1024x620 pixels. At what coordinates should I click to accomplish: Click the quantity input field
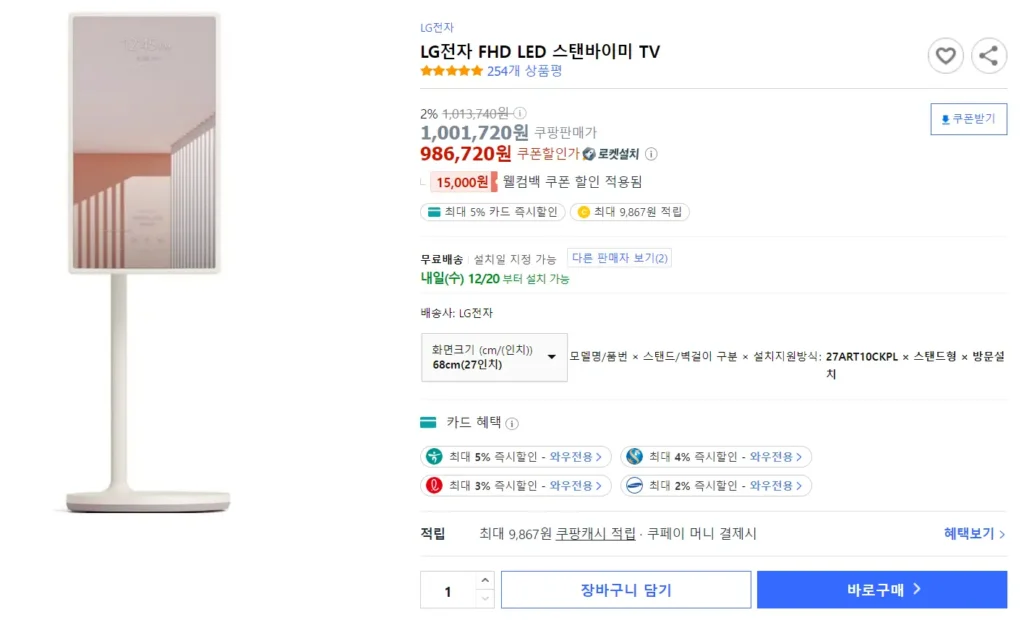point(448,589)
